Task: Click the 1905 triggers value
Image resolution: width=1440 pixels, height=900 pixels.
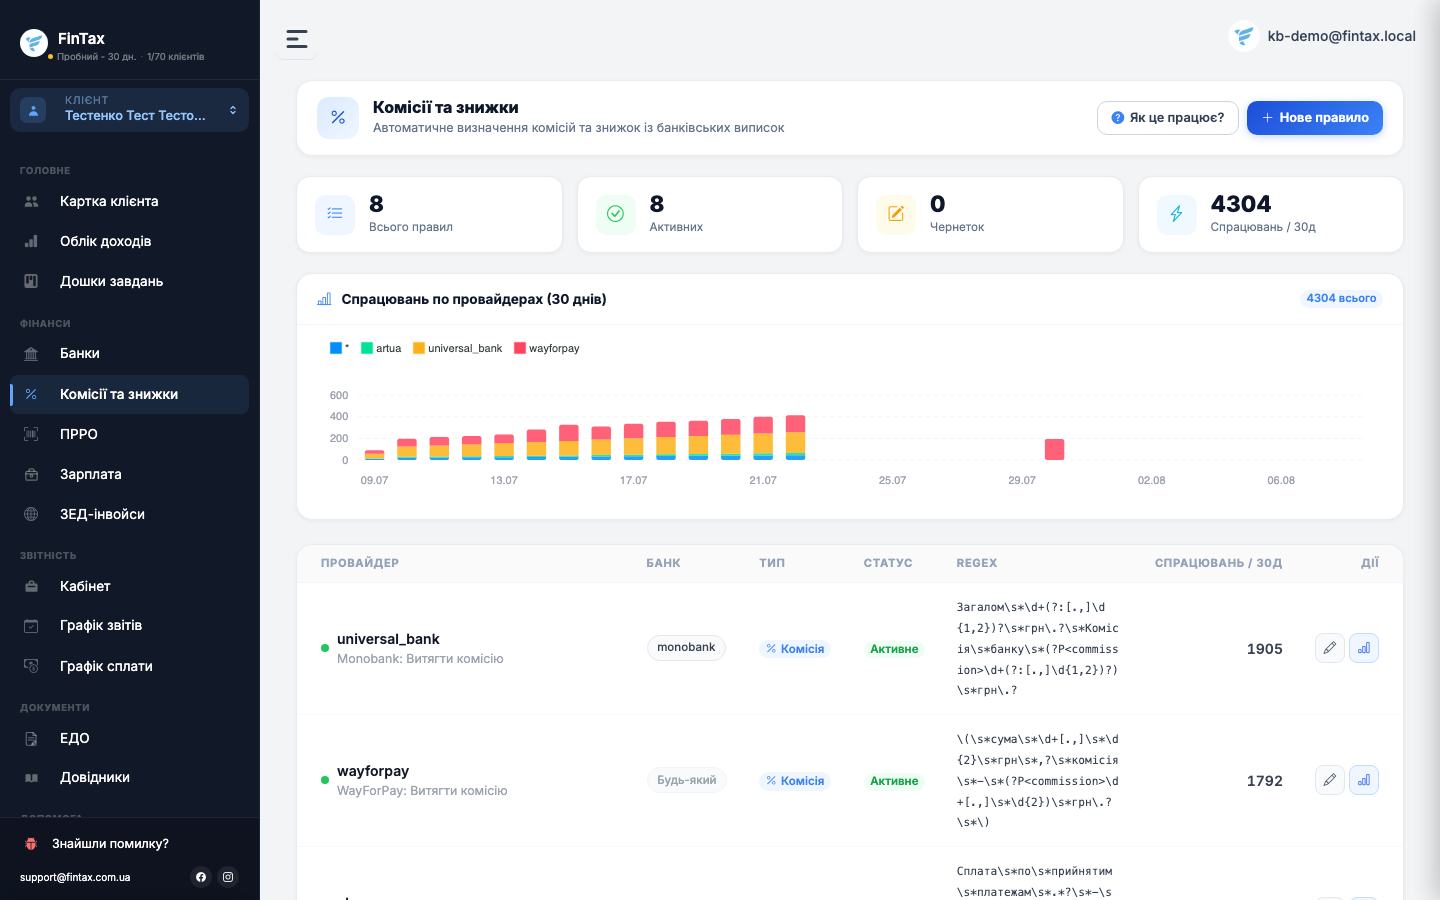Action: pos(1265,649)
